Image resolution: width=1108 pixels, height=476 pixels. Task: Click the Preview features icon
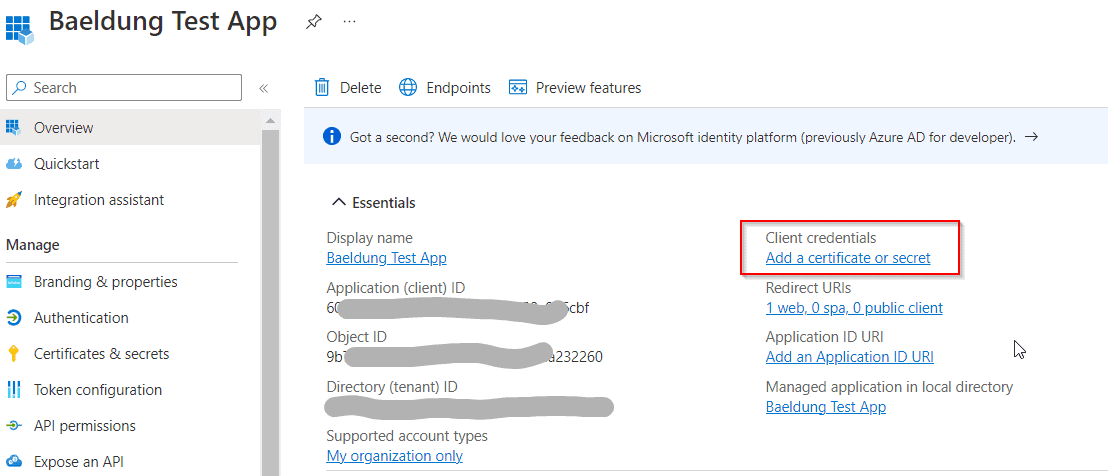point(518,88)
